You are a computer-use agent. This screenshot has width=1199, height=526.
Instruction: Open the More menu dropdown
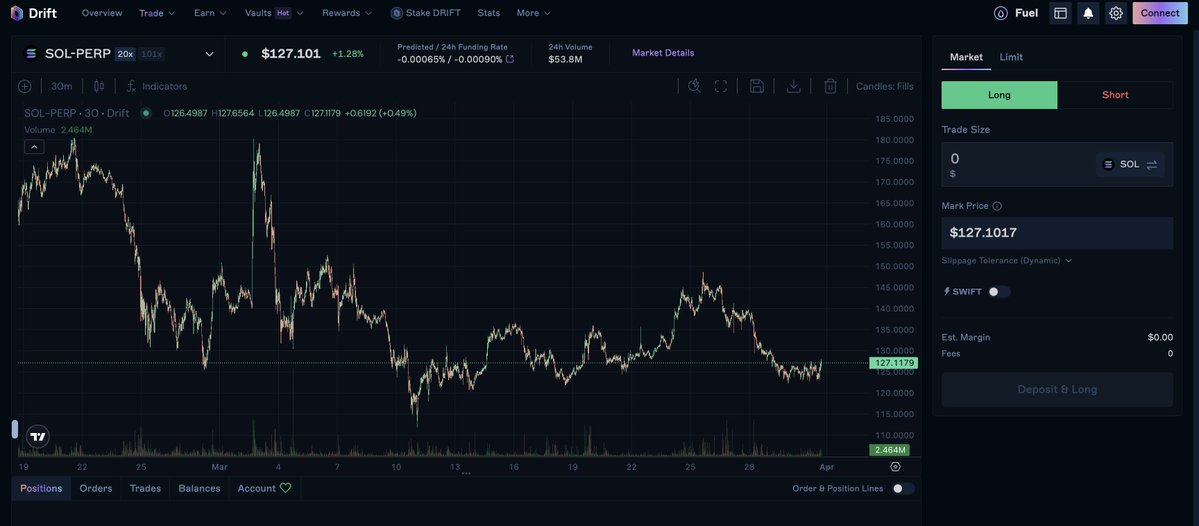534,13
